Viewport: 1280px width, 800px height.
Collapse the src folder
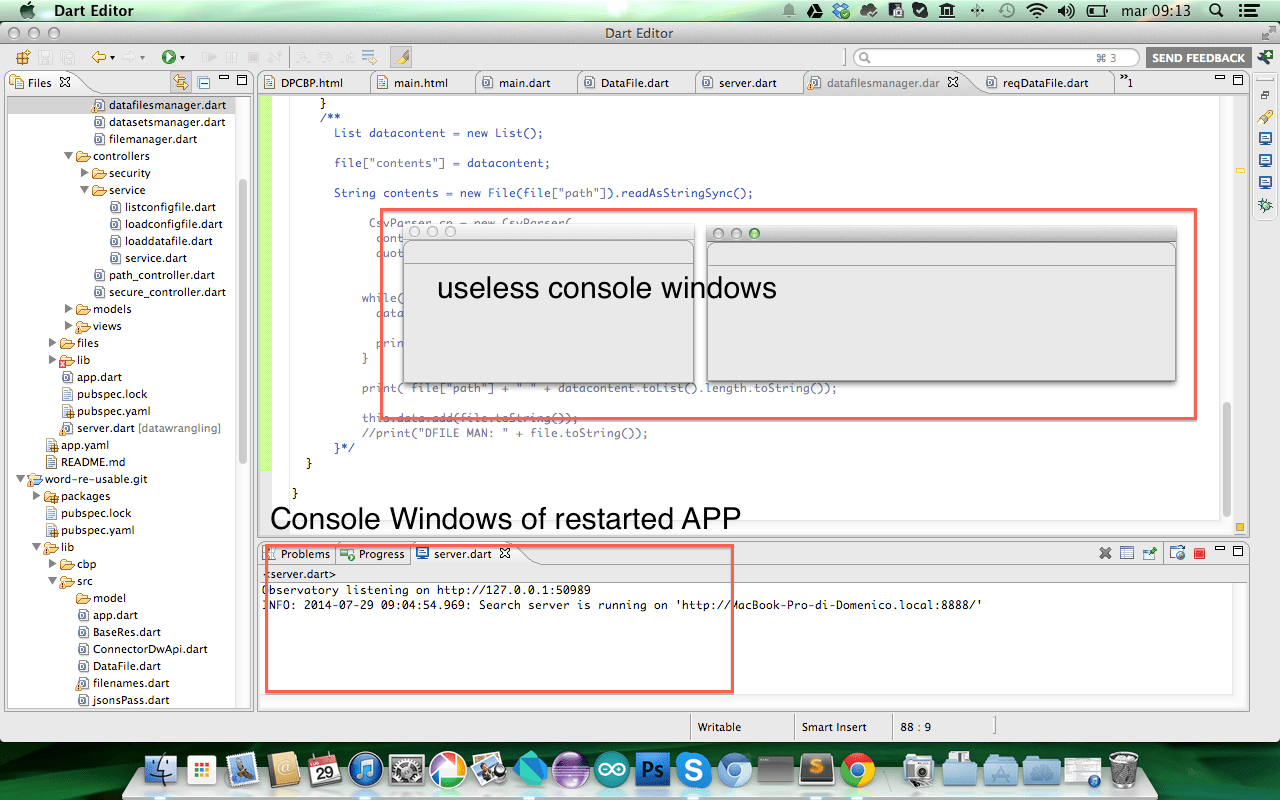(x=53, y=581)
